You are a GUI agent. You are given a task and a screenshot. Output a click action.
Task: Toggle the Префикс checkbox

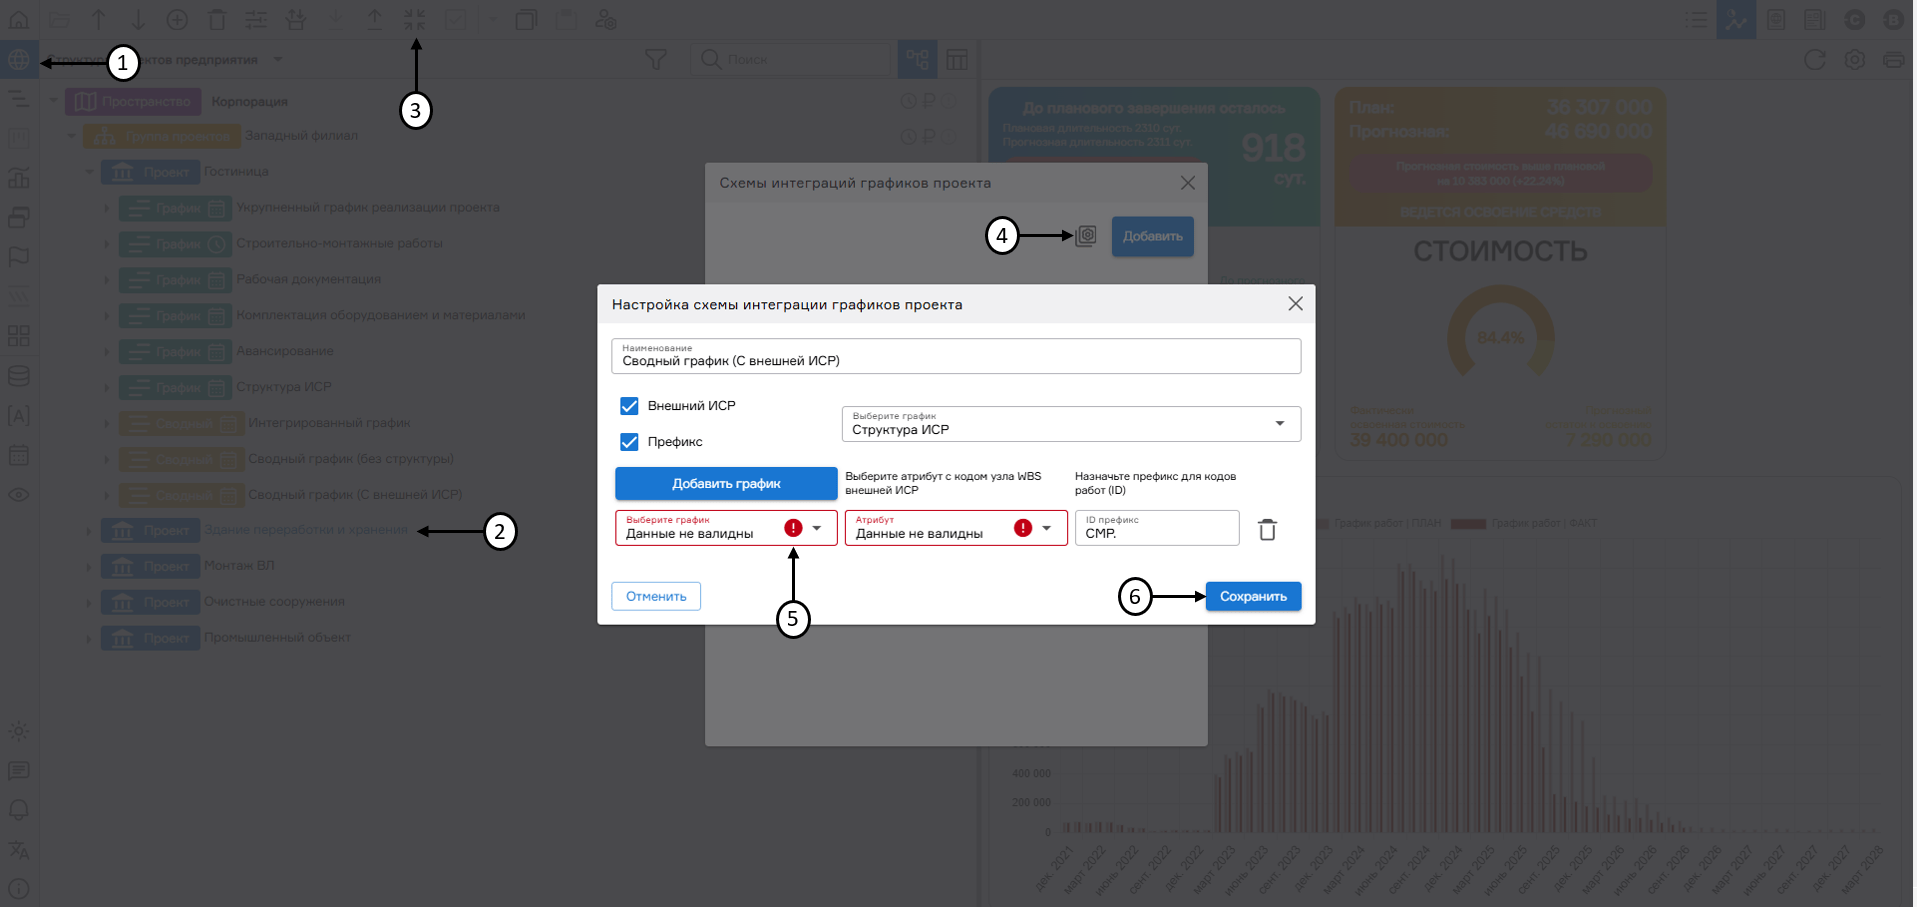pyautogui.click(x=629, y=442)
